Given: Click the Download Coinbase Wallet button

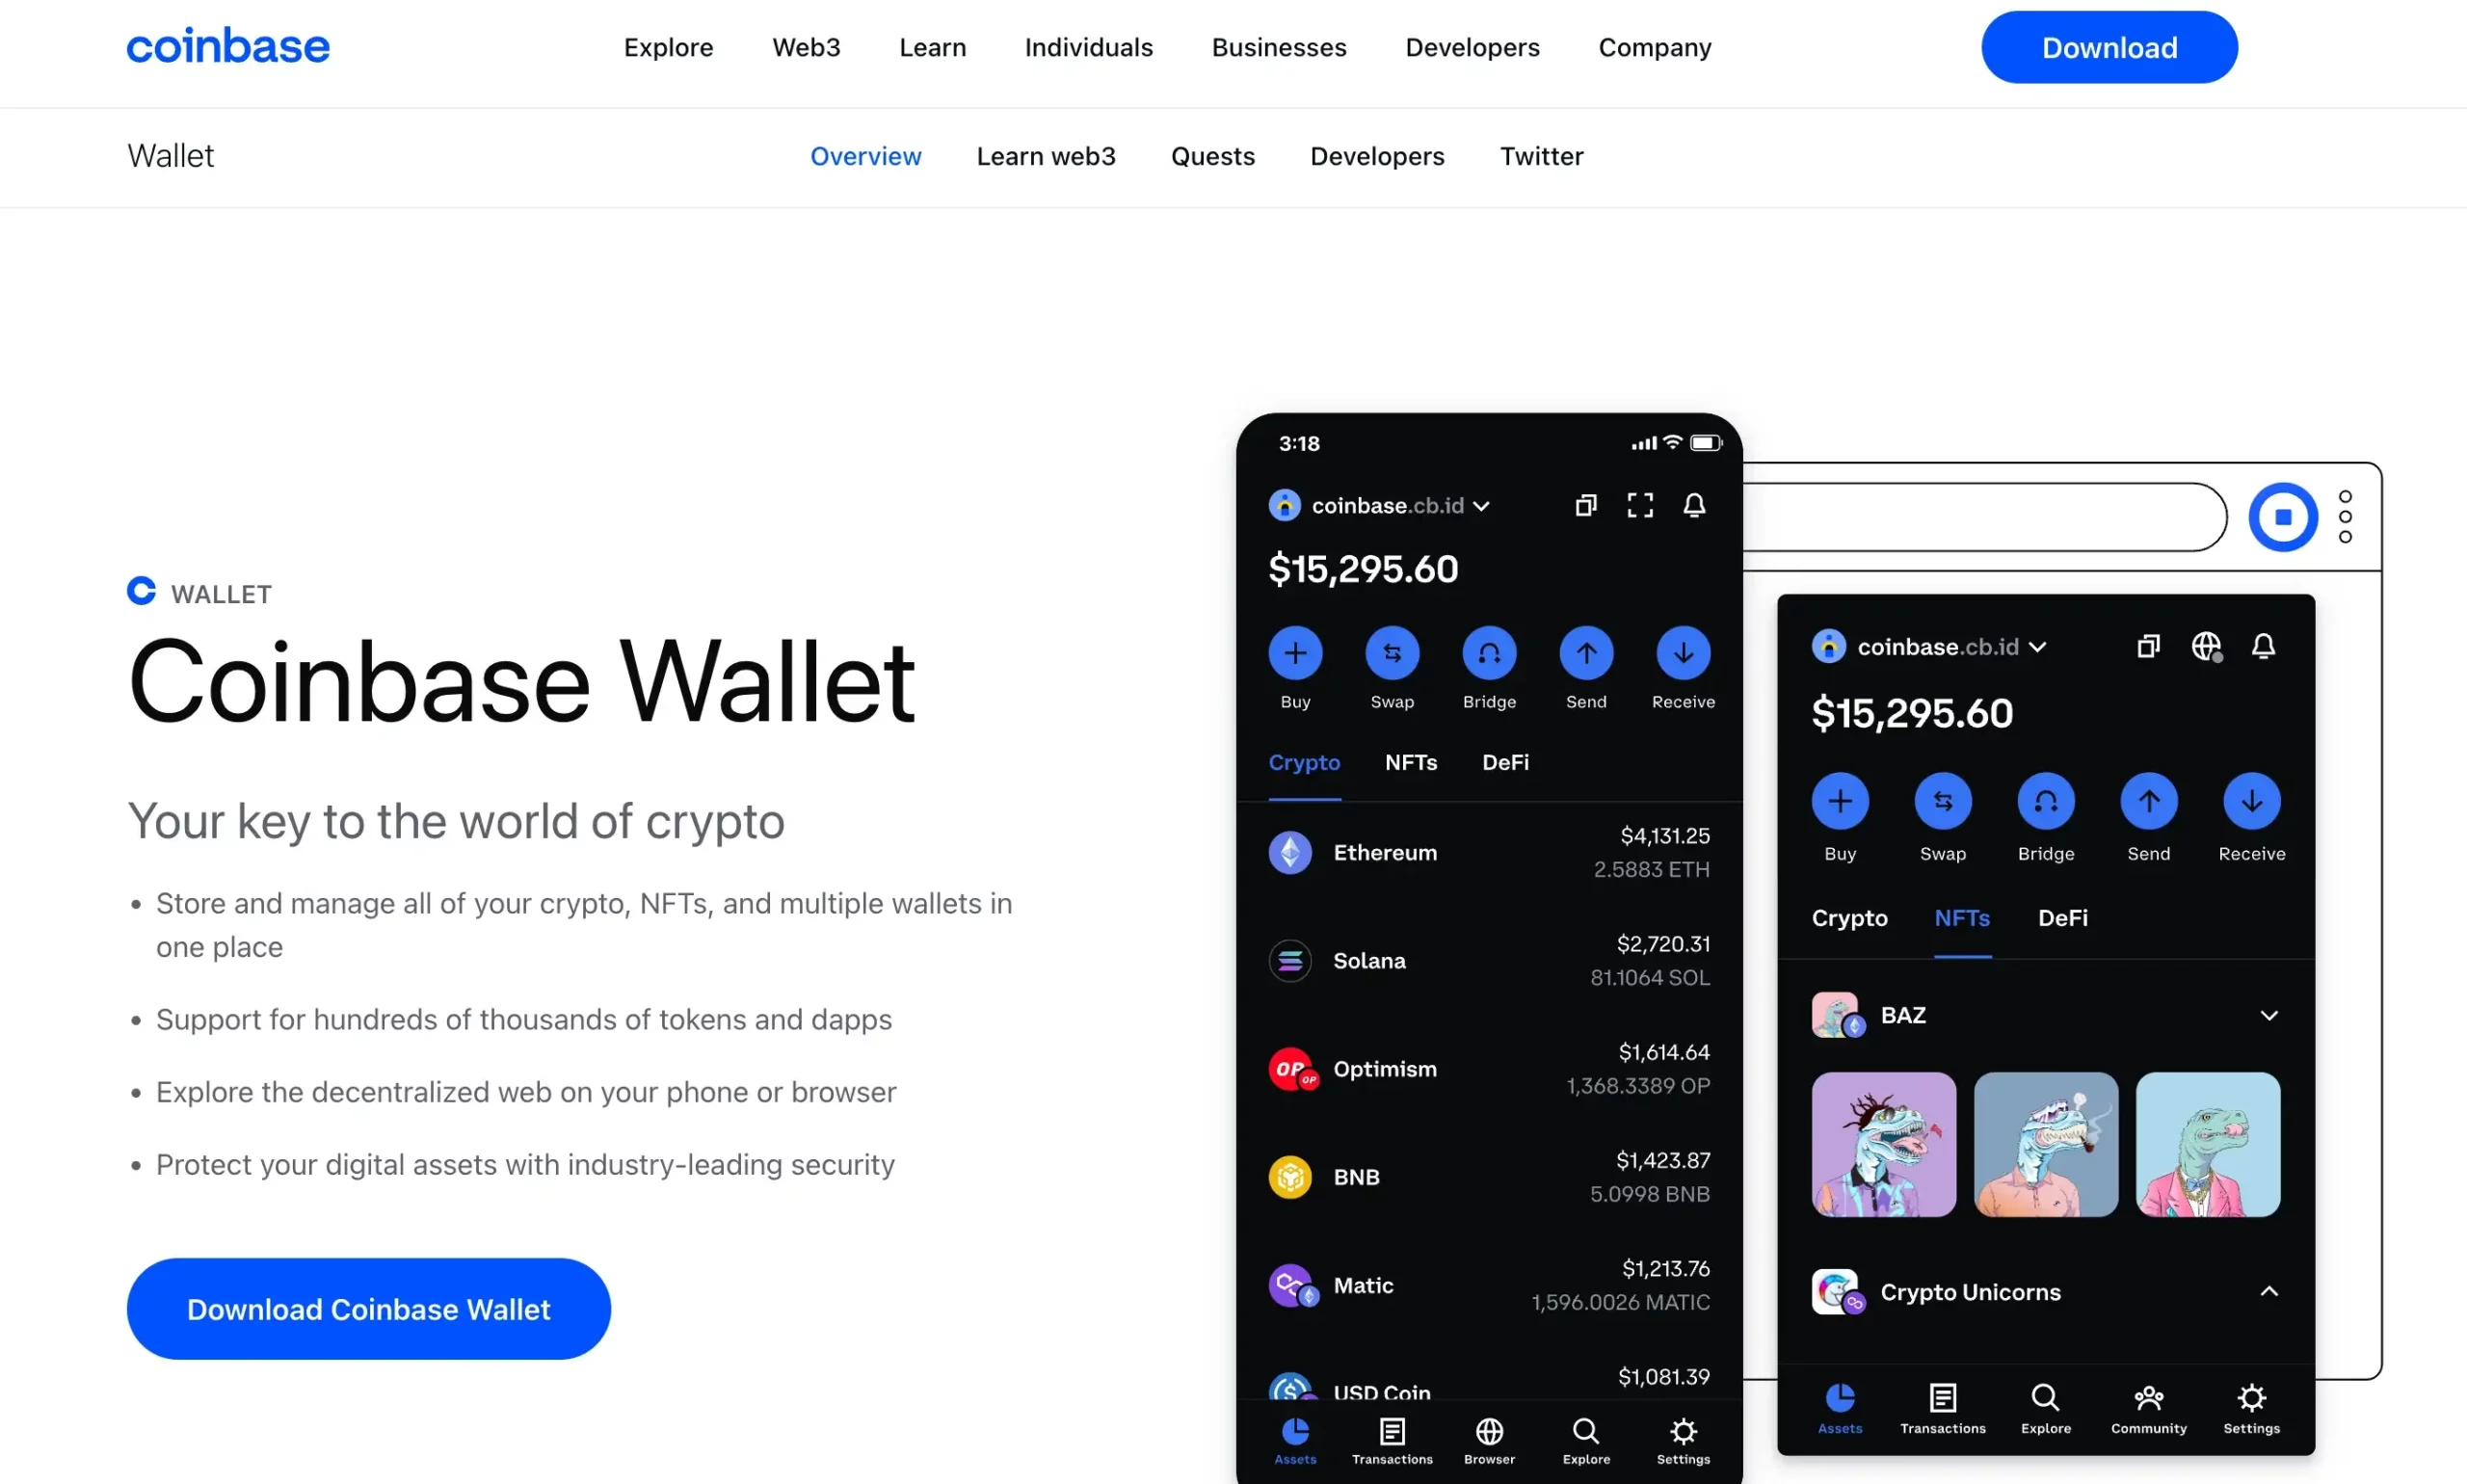Looking at the screenshot, I should click(x=368, y=1308).
